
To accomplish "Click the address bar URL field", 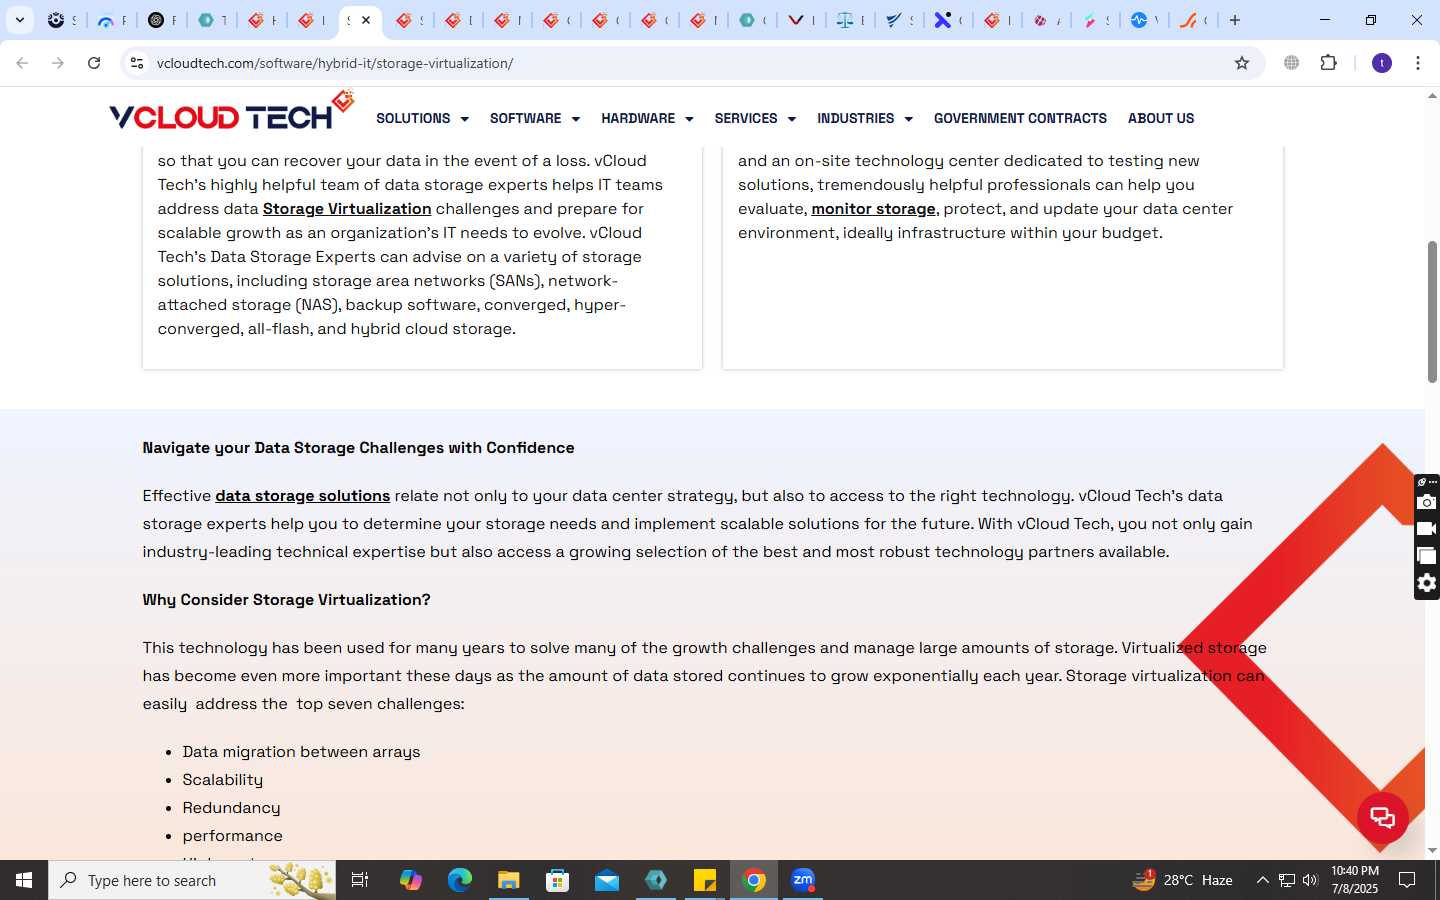I will click(690, 63).
